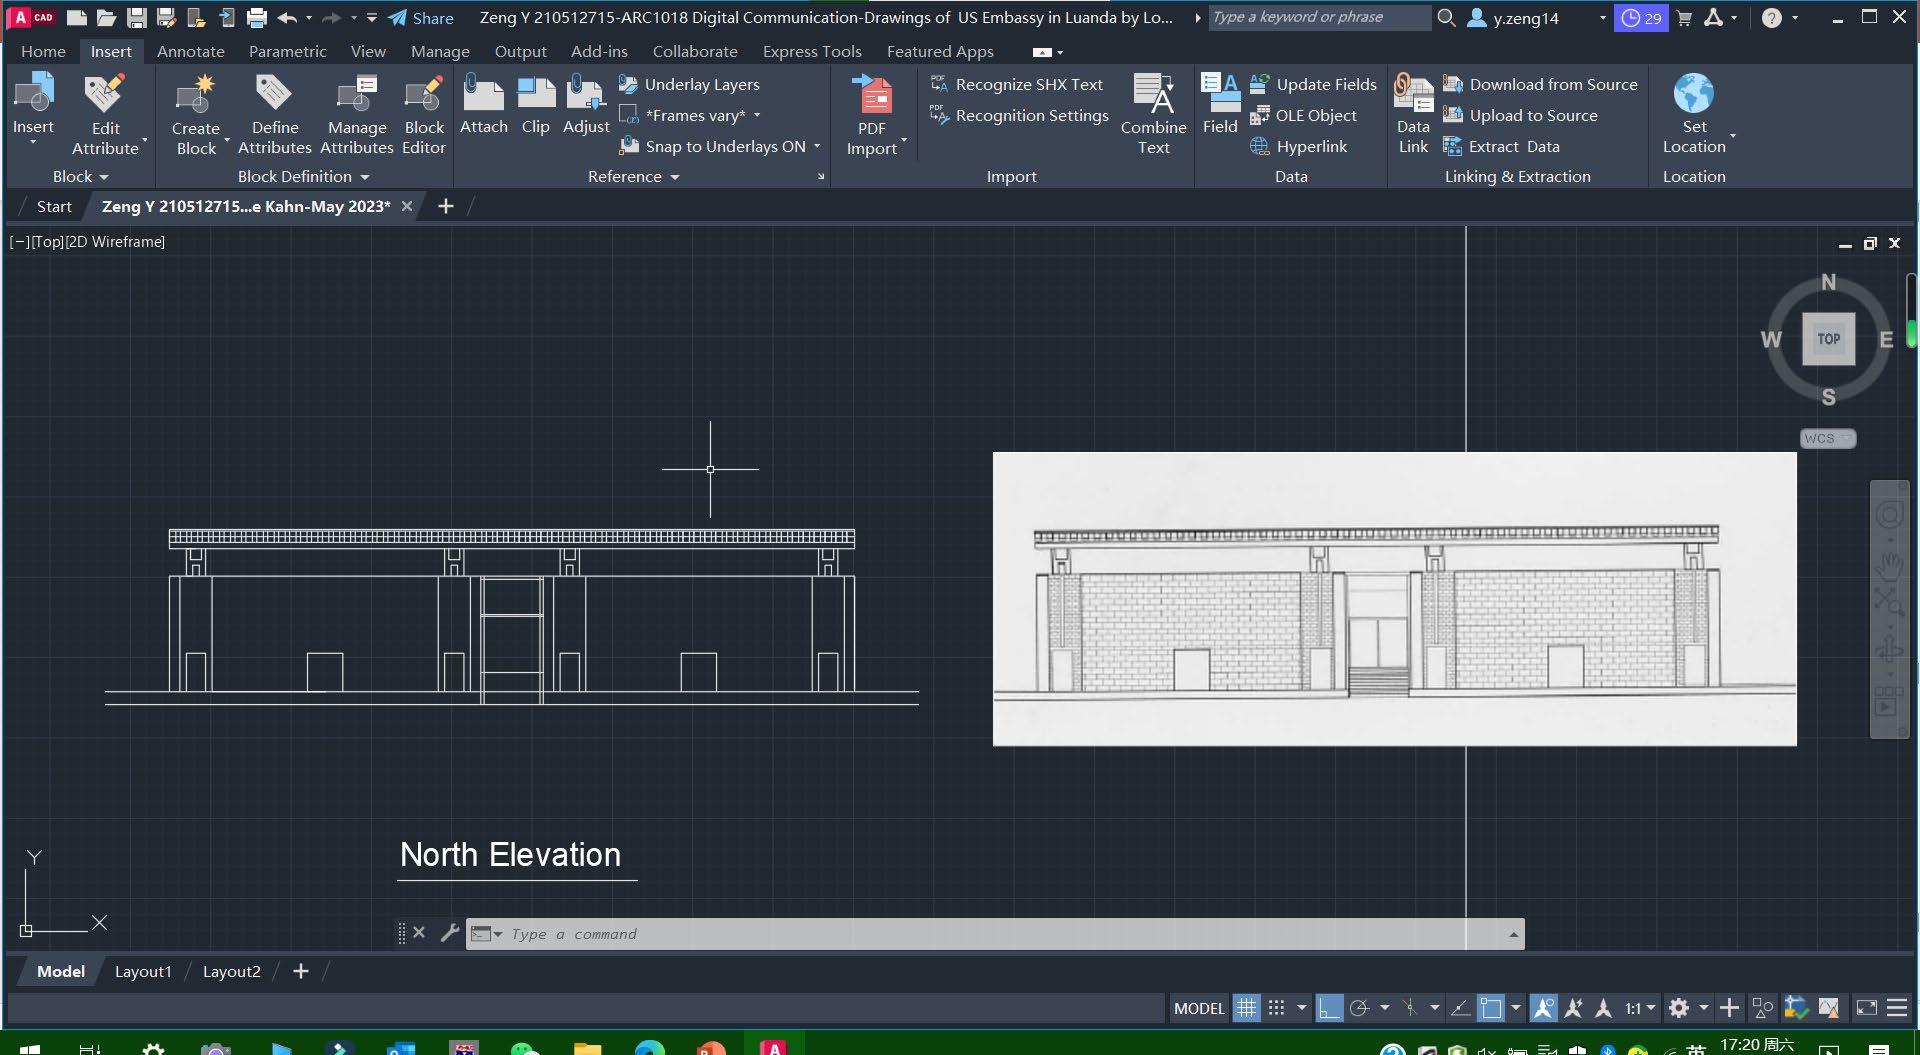Toggle the drawing grid display in status bar

pyautogui.click(x=1246, y=1008)
